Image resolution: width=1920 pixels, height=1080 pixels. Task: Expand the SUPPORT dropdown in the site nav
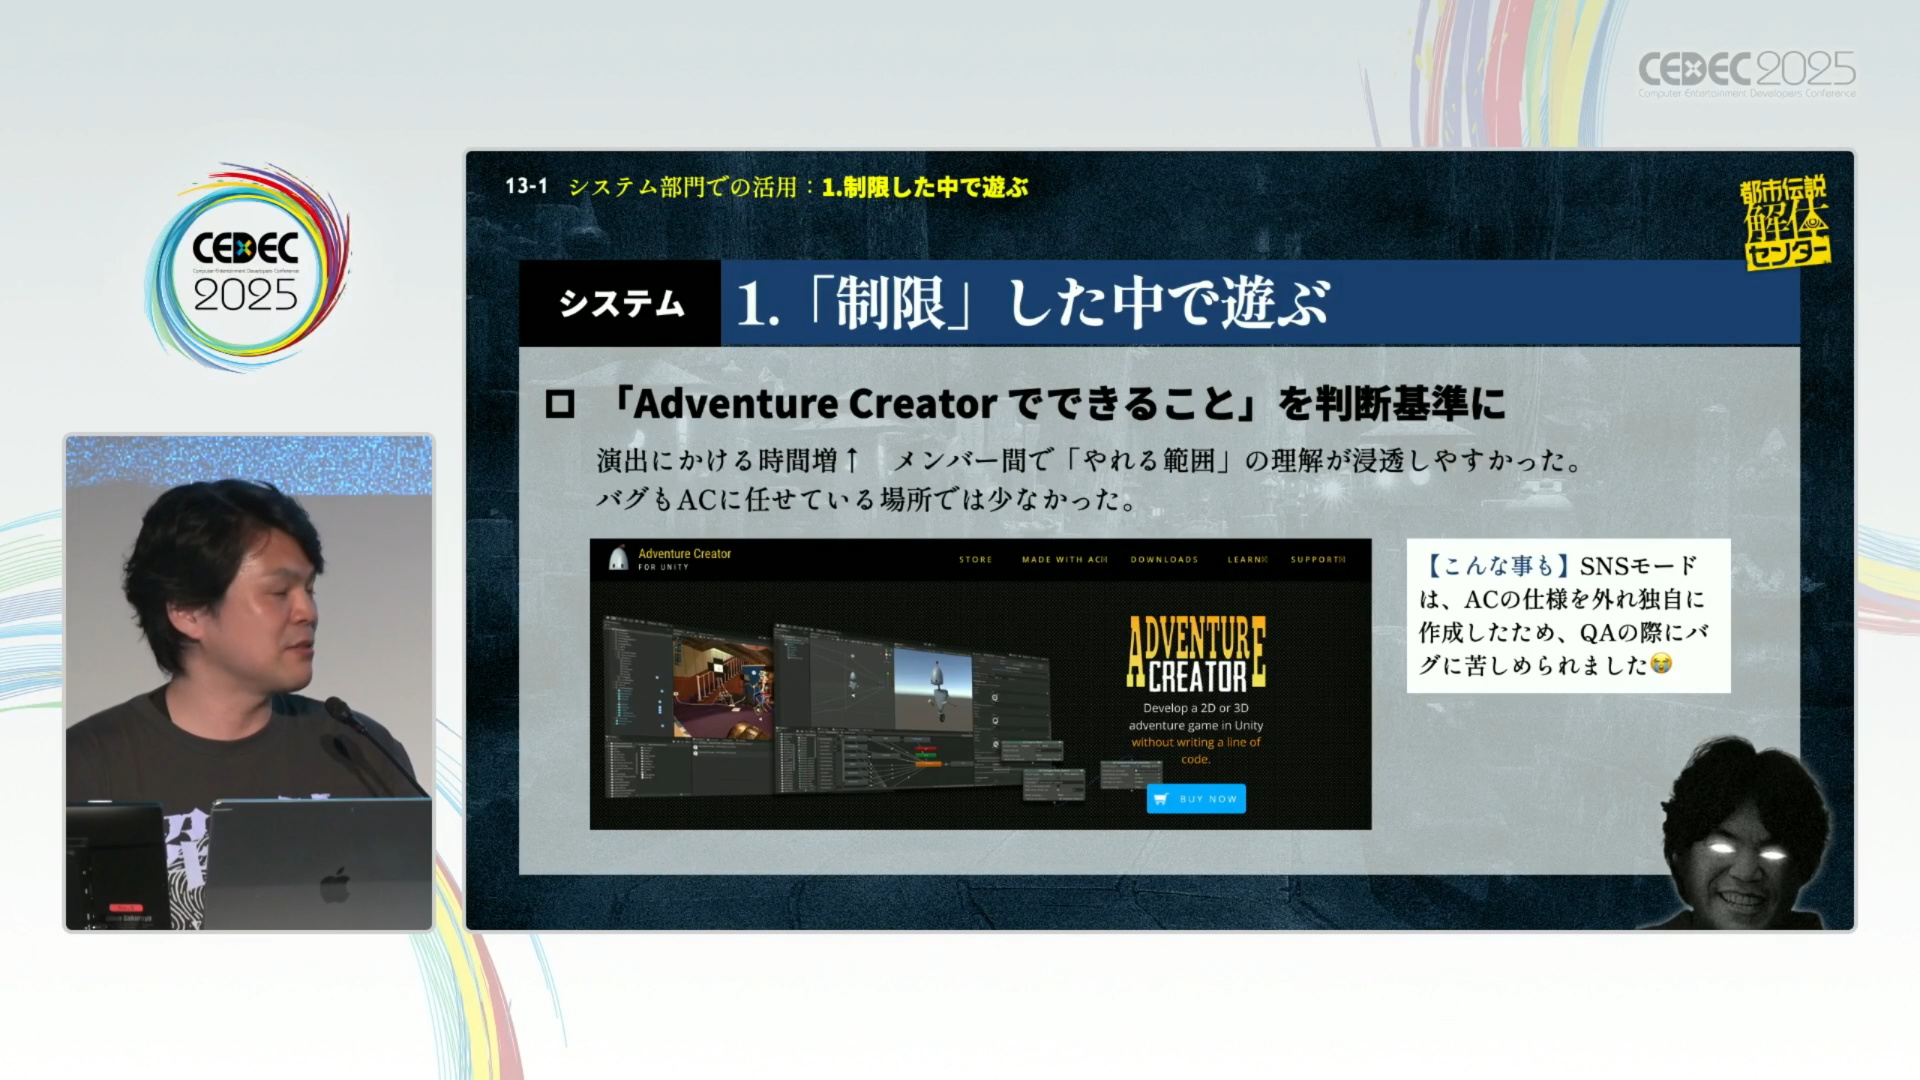pos(1318,560)
